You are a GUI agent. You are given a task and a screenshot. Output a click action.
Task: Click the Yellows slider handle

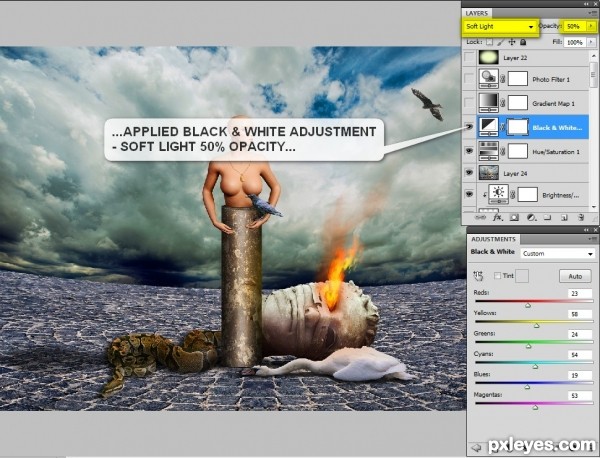[x=536, y=326]
